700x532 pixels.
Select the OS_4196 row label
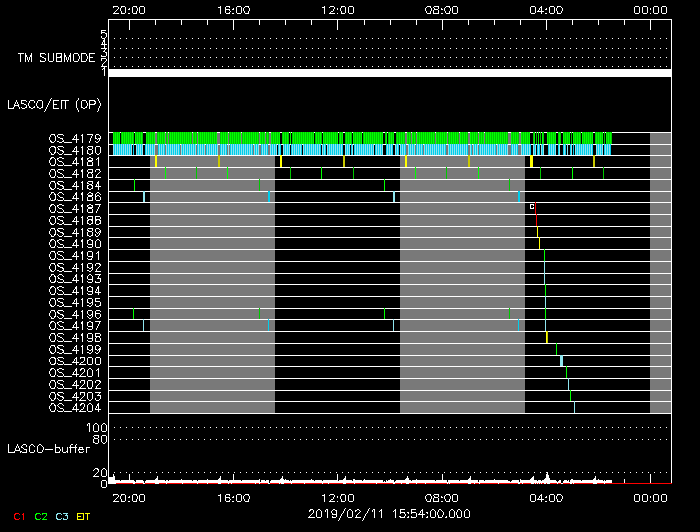[x=75, y=314]
